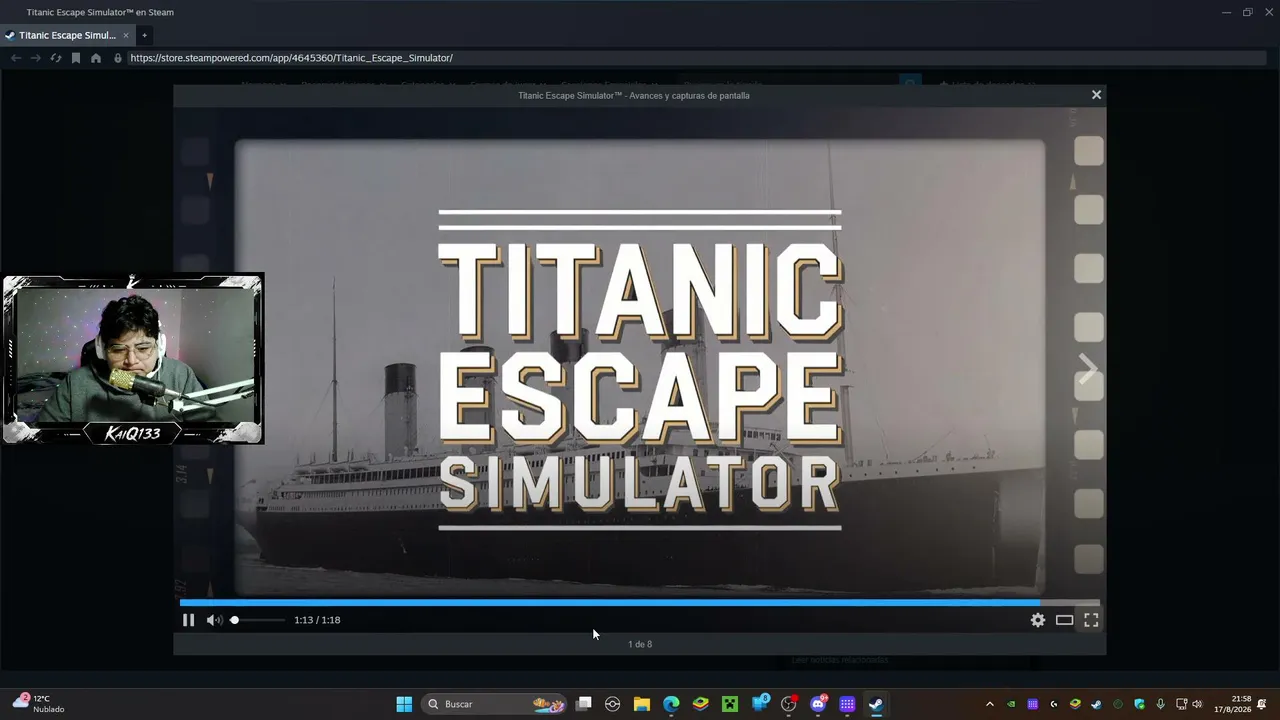This screenshot has height=720, width=1280.
Task: Bookmark this Steam page
Action: 76,58
